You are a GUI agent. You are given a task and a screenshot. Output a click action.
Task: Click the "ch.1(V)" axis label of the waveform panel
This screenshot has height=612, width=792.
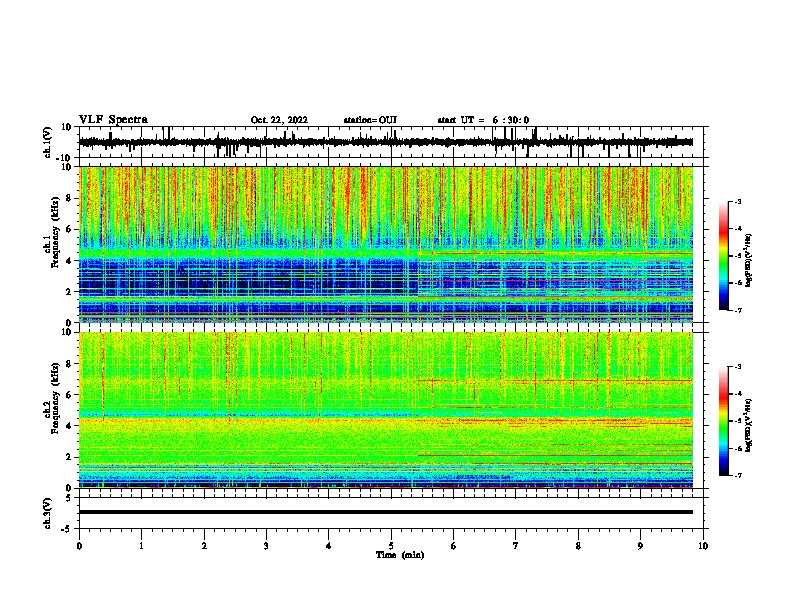pos(48,142)
